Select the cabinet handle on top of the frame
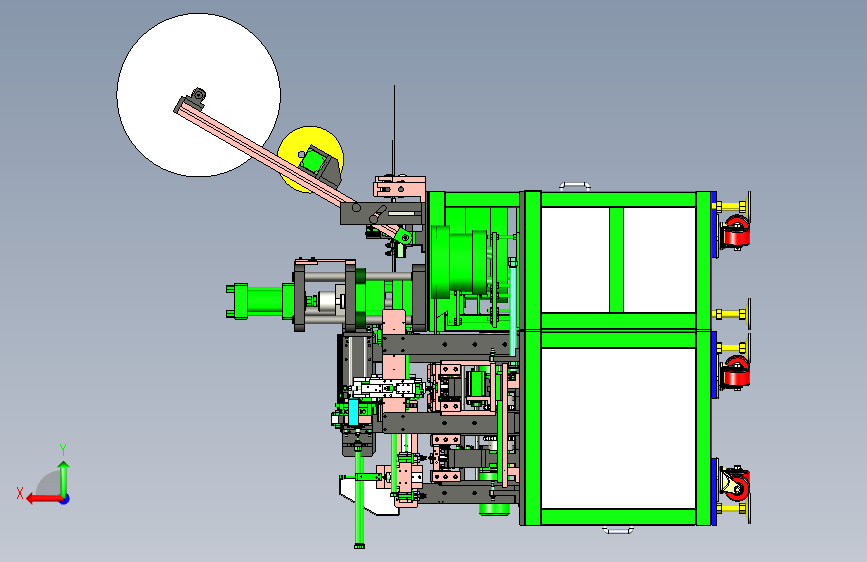This screenshot has width=867, height=562. [x=575, y=186]
